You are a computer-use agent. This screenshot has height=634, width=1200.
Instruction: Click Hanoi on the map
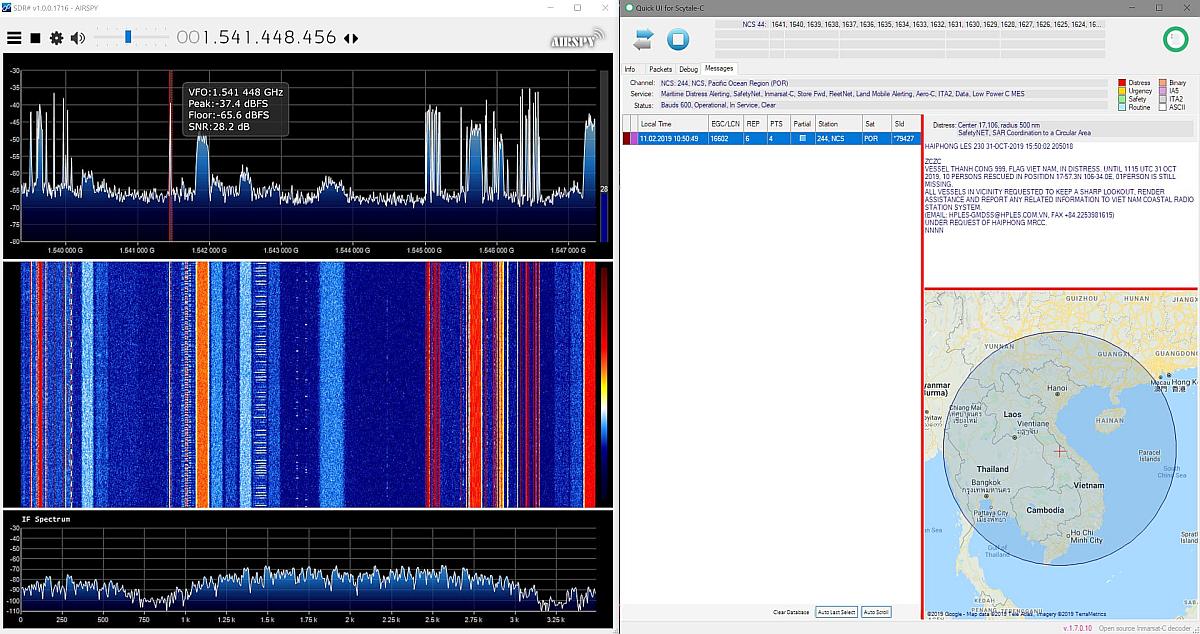click(1056, 388)
